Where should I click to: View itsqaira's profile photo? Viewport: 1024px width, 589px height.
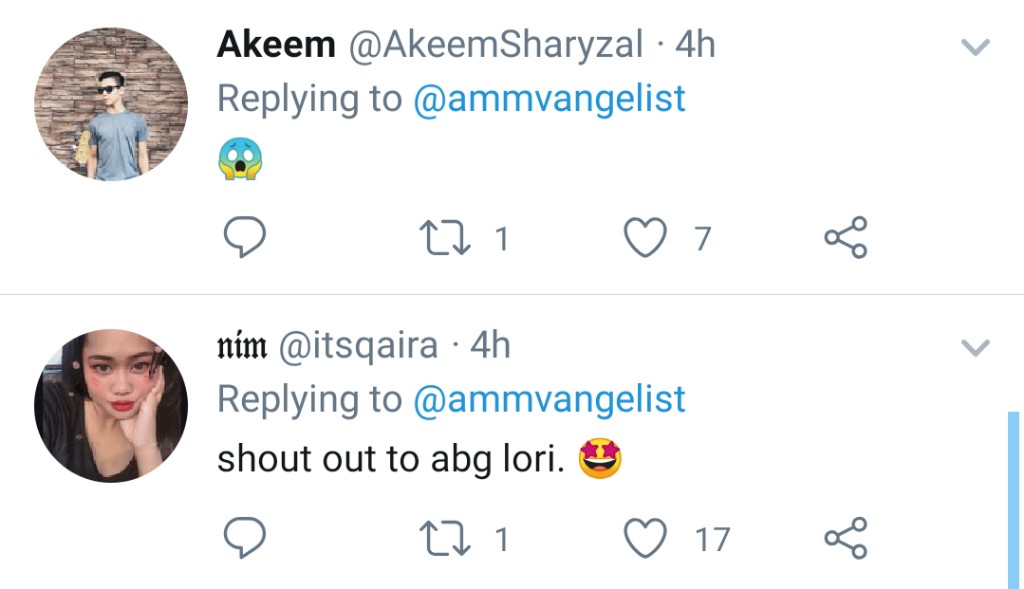coord(111,406)
